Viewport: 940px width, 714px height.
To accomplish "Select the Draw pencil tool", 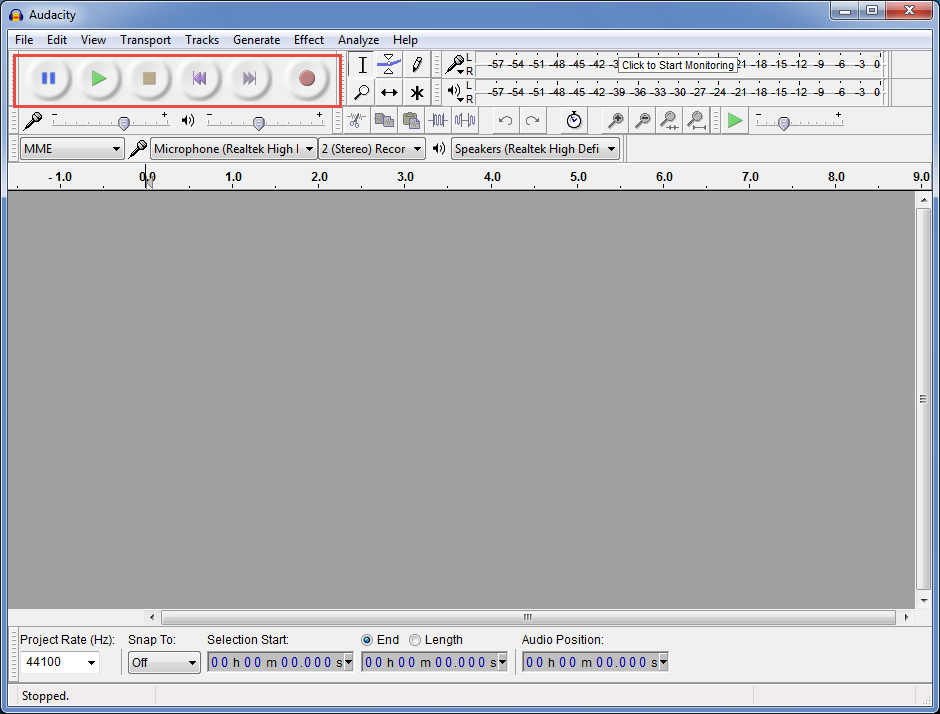I will point(417,65).
